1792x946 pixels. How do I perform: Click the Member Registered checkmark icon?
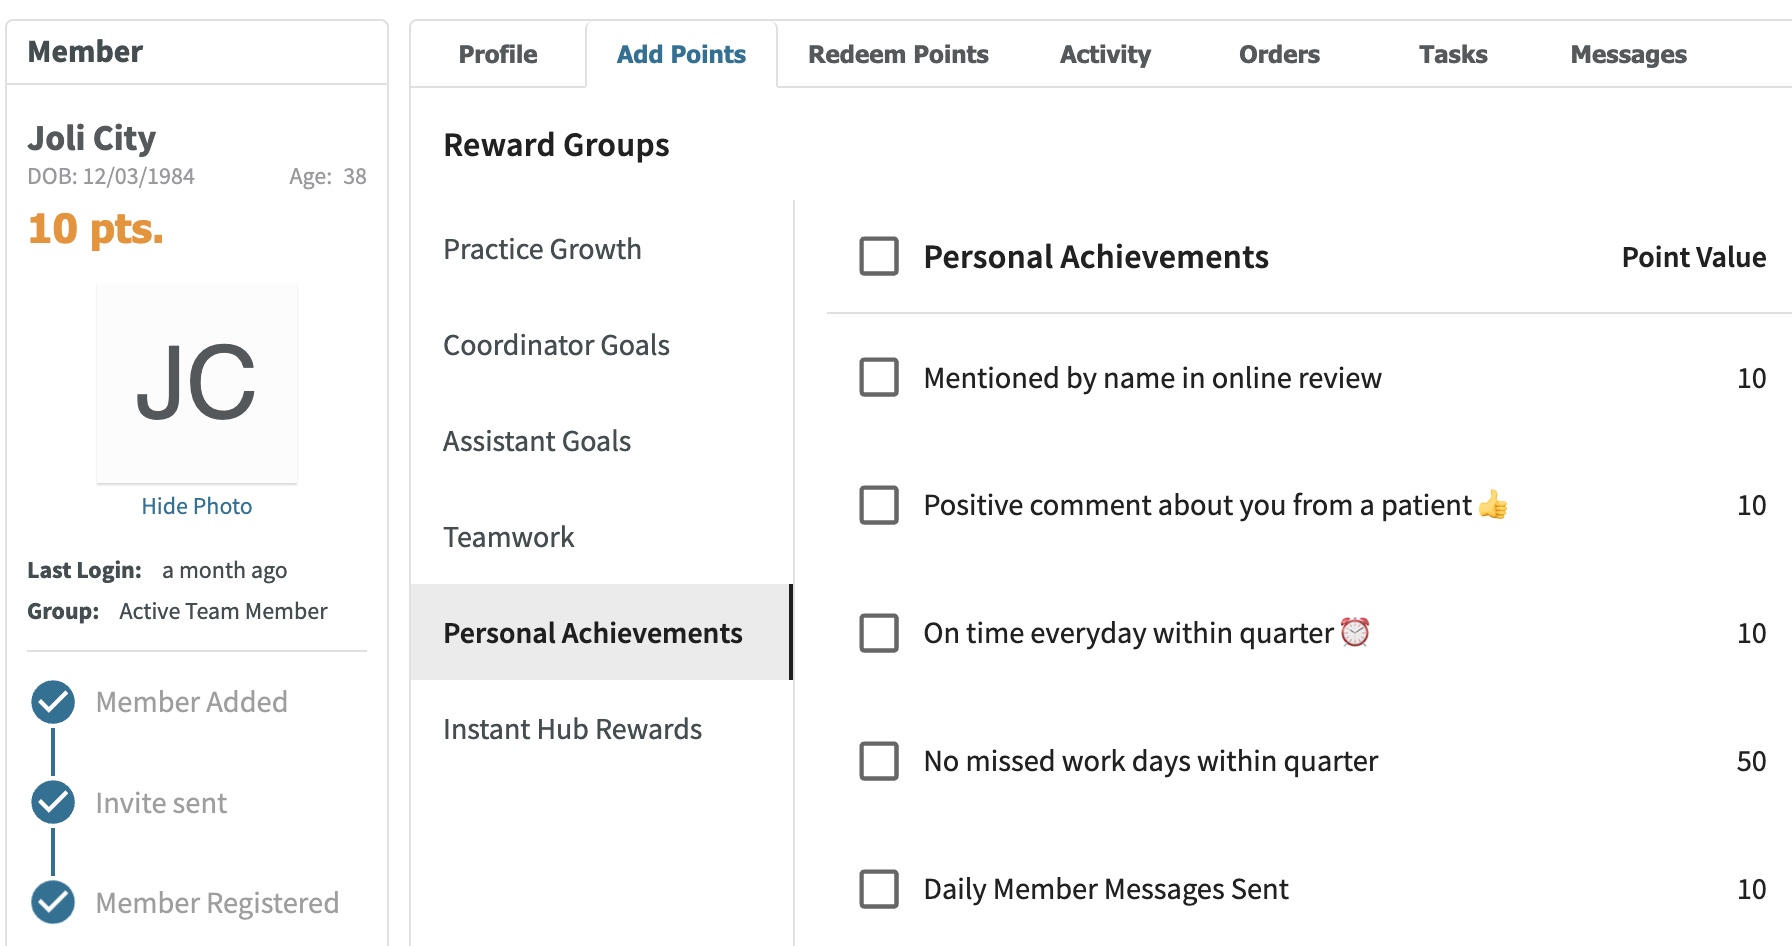[x=53, y=902]
